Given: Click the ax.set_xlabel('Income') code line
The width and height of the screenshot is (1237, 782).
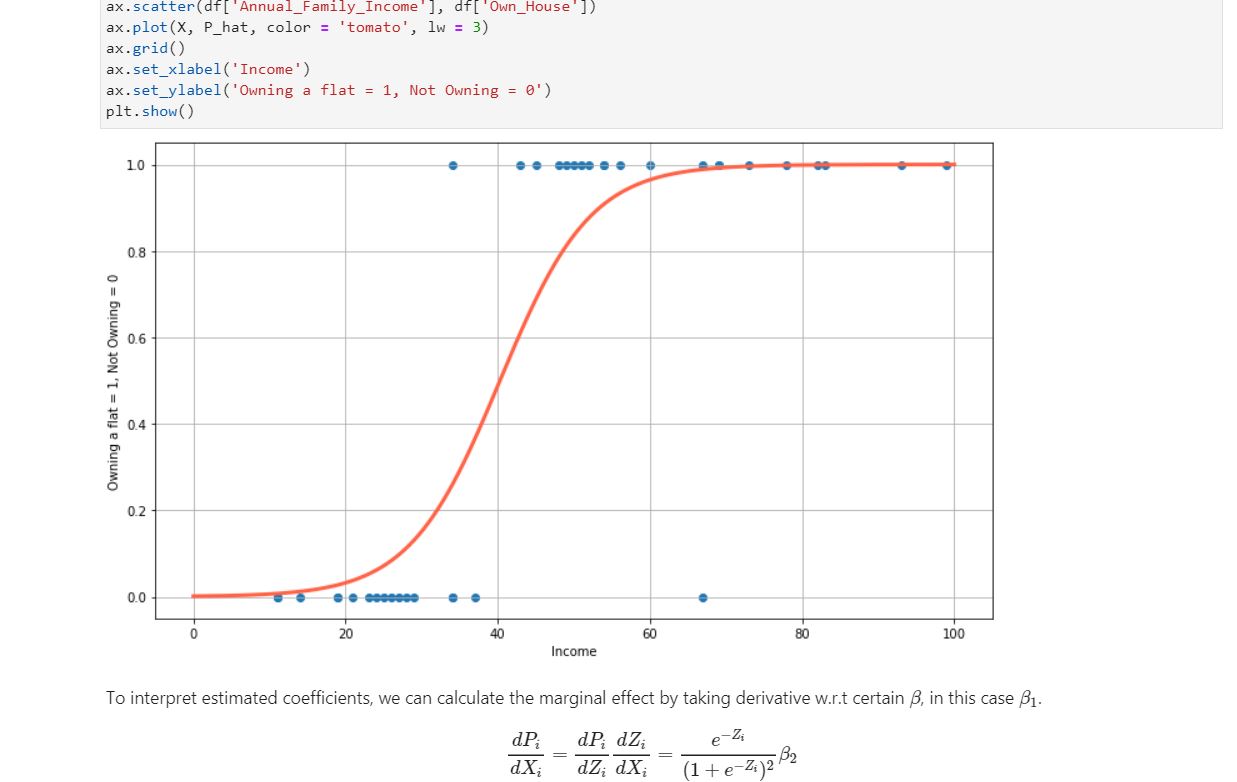Looking at the screenshot, I should [207, 69].
